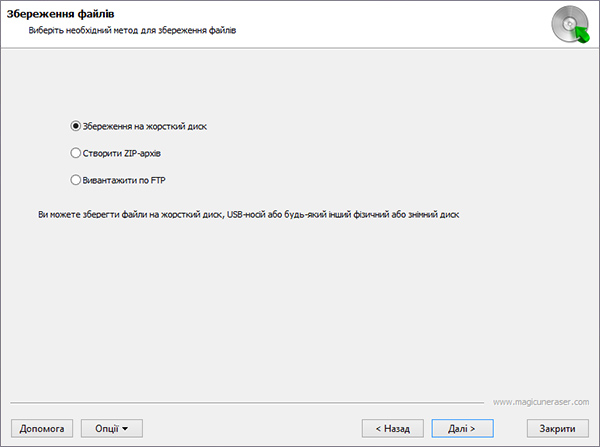Enable the 'Вивантажити по FTP' radio option
This screenshot has height=447, width=600.
click(x=75, y=180)
